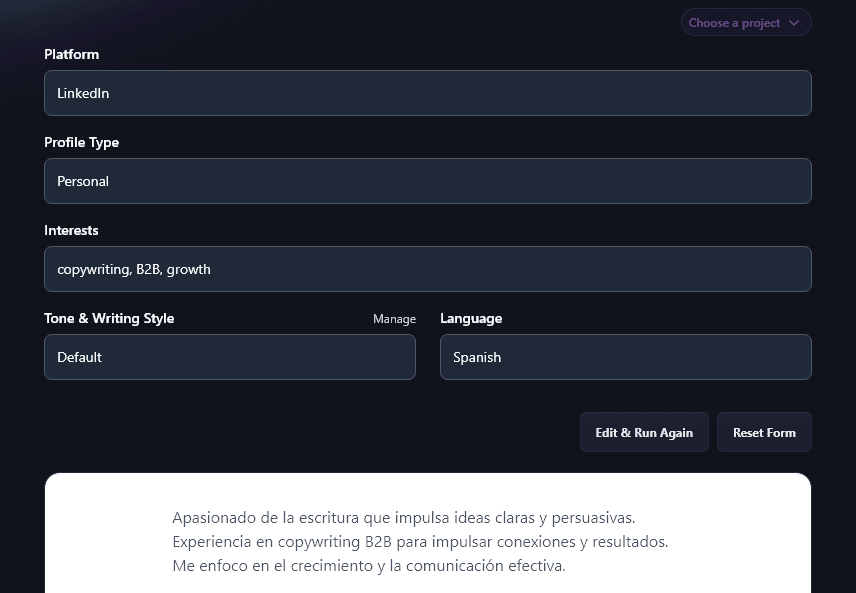Image resolution: width=856 pixels, height=593 pixels.
Task: Click the Default value in tone field
Action: tap(79, 357)
